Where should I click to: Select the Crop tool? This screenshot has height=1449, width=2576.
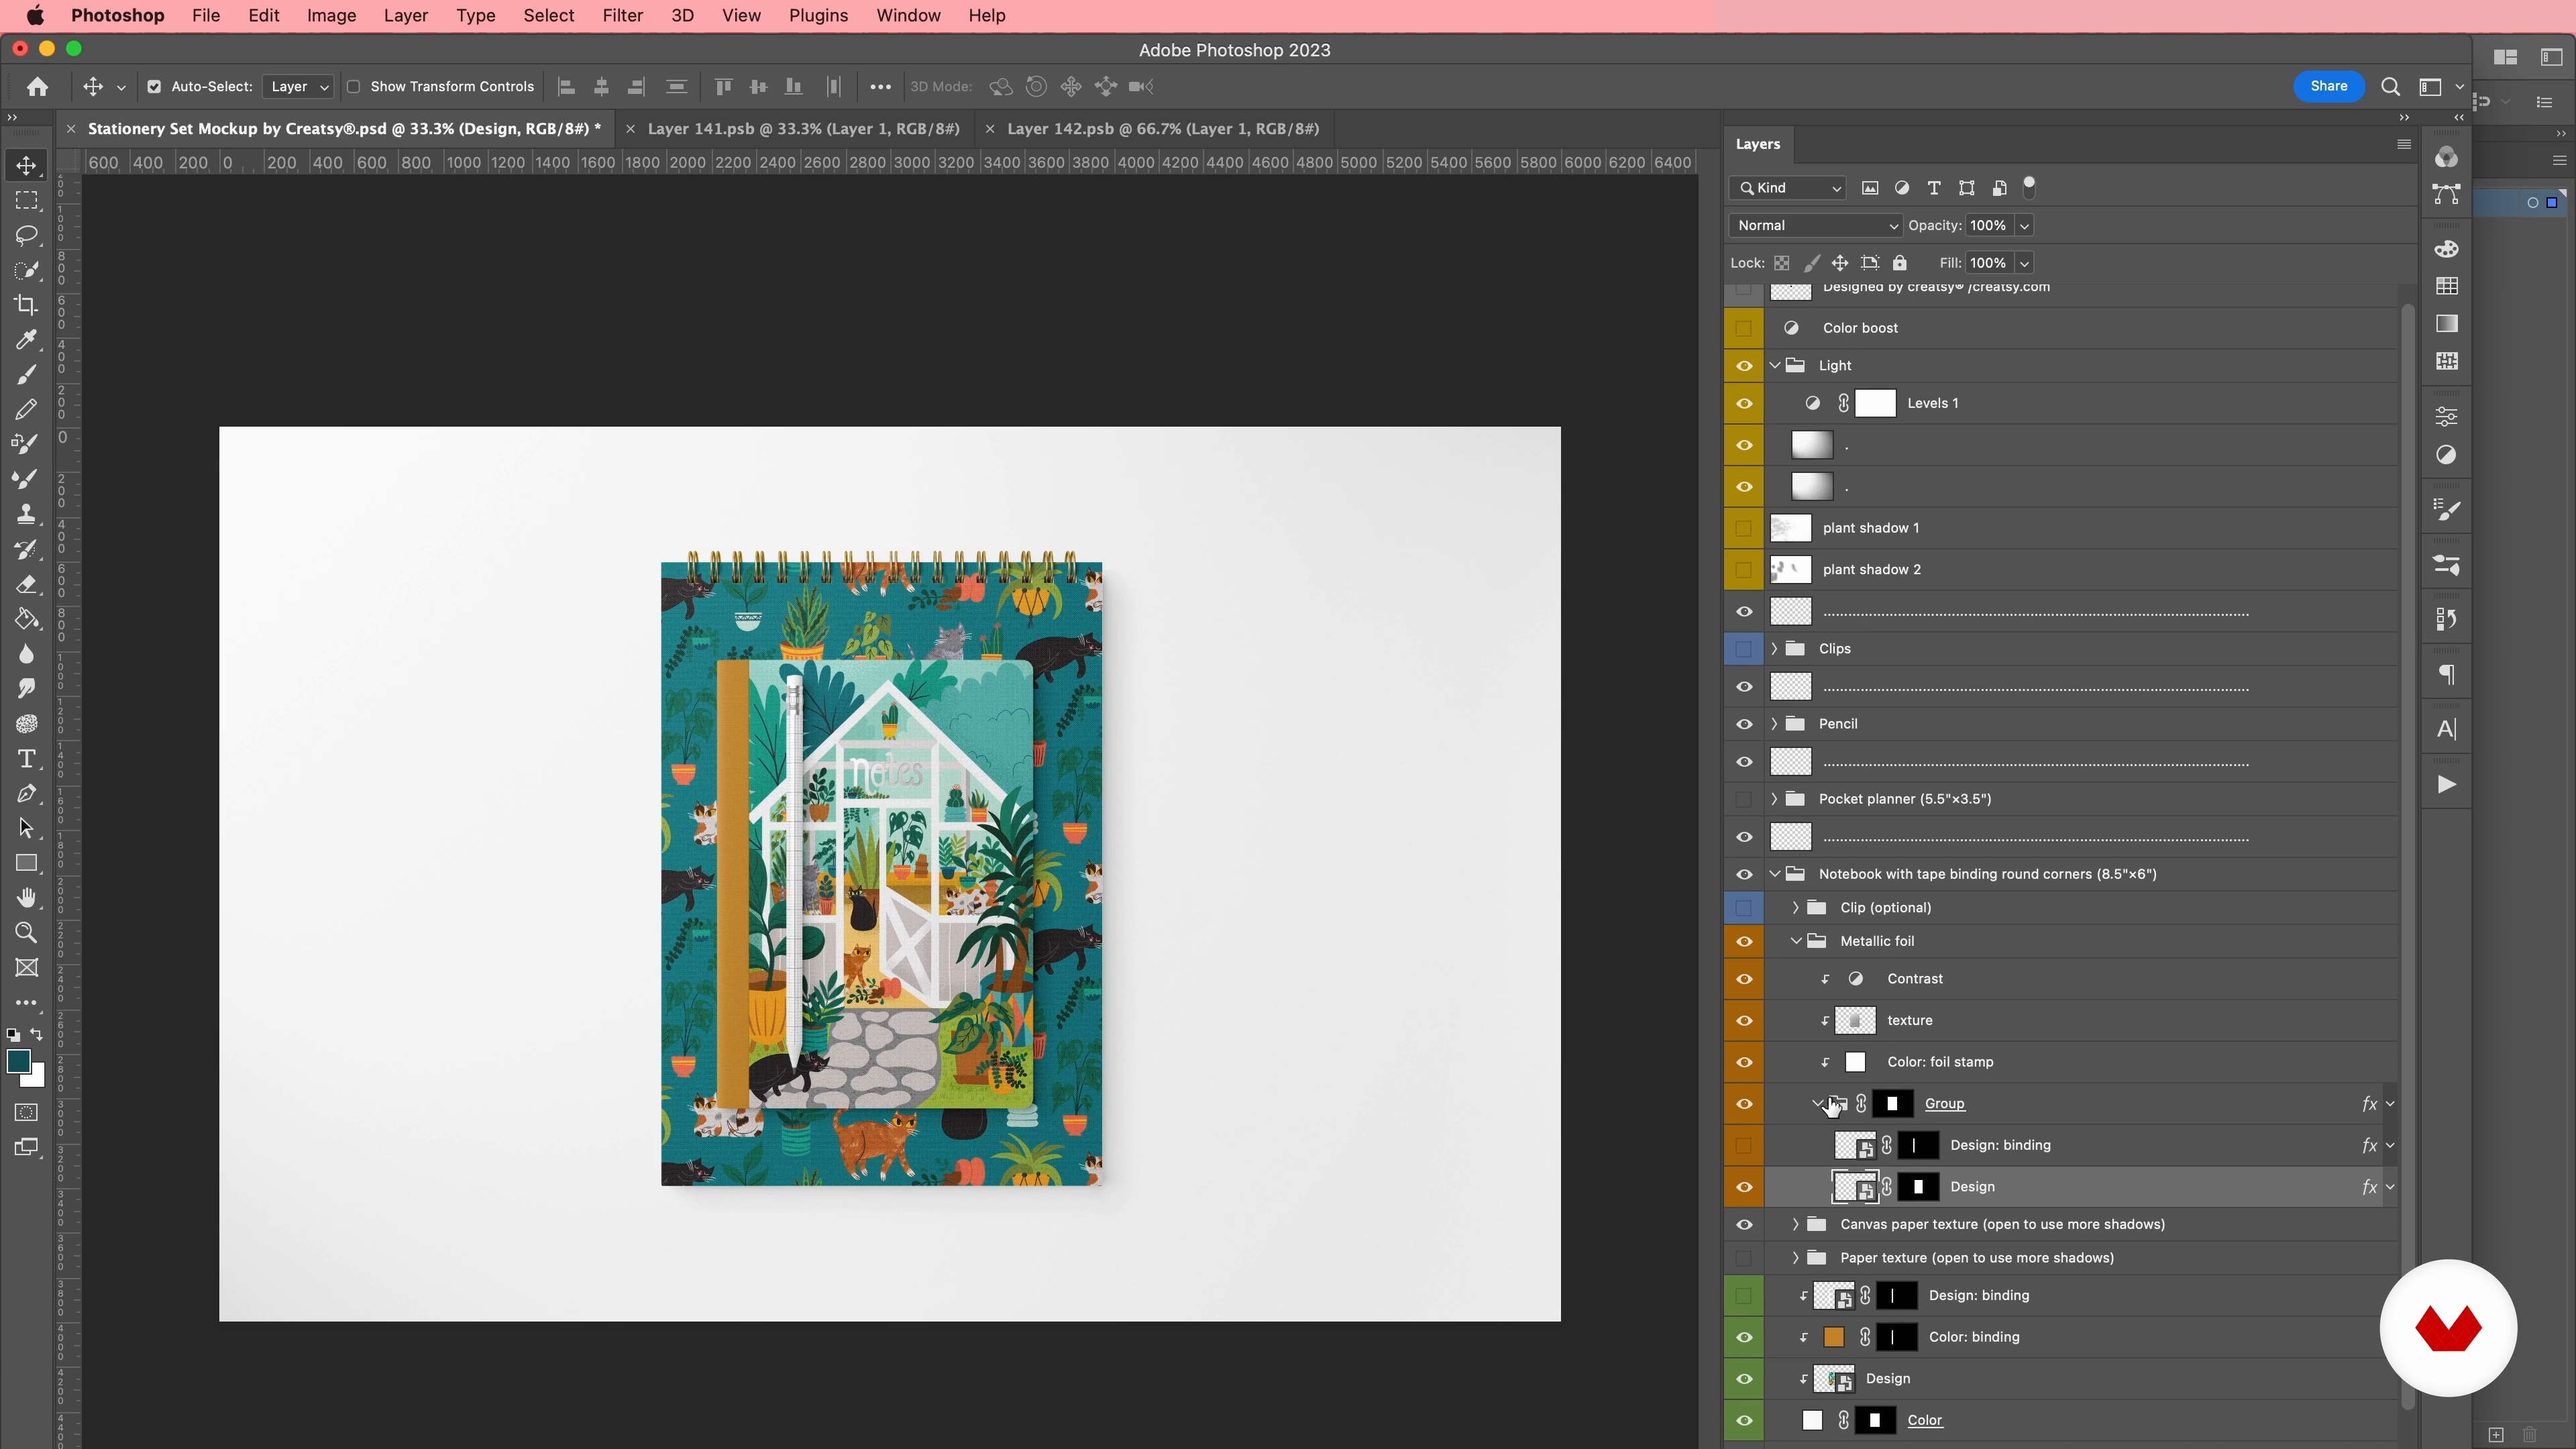pyautogui.click(x=27, y=305)
